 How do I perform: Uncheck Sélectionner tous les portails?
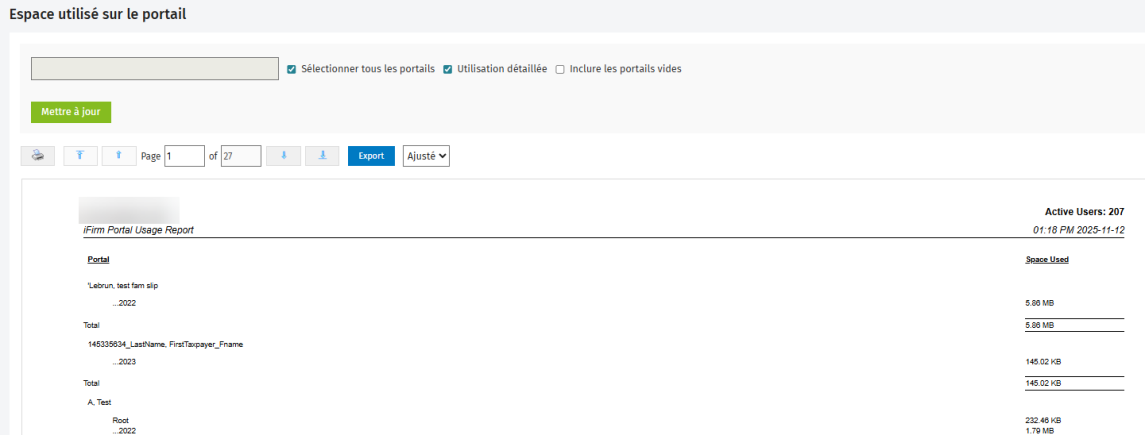pyautogui.click(x=291, y=69)
